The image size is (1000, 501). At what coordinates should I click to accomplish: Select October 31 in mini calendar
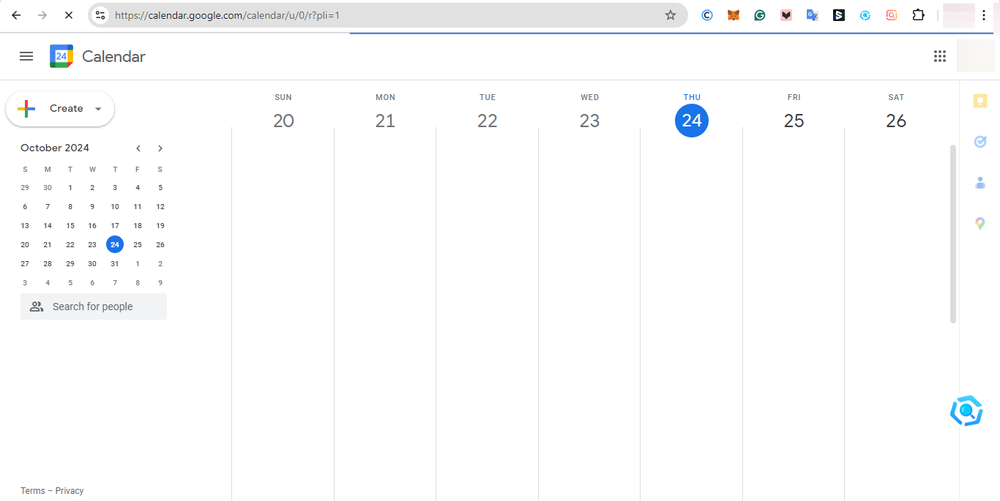tap(115, 264)
